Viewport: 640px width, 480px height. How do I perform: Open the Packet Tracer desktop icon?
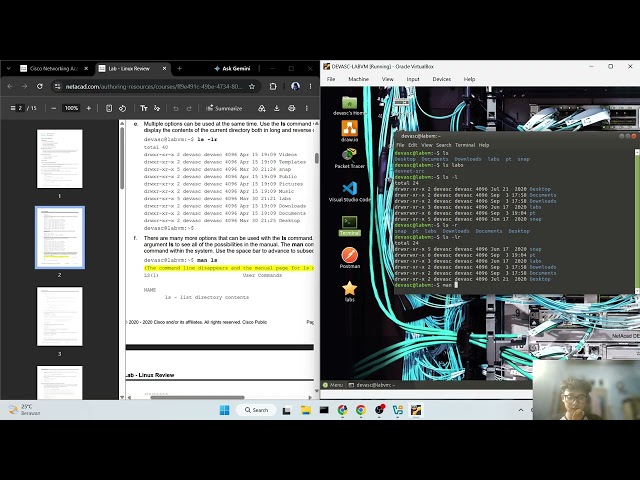(349, 158)
